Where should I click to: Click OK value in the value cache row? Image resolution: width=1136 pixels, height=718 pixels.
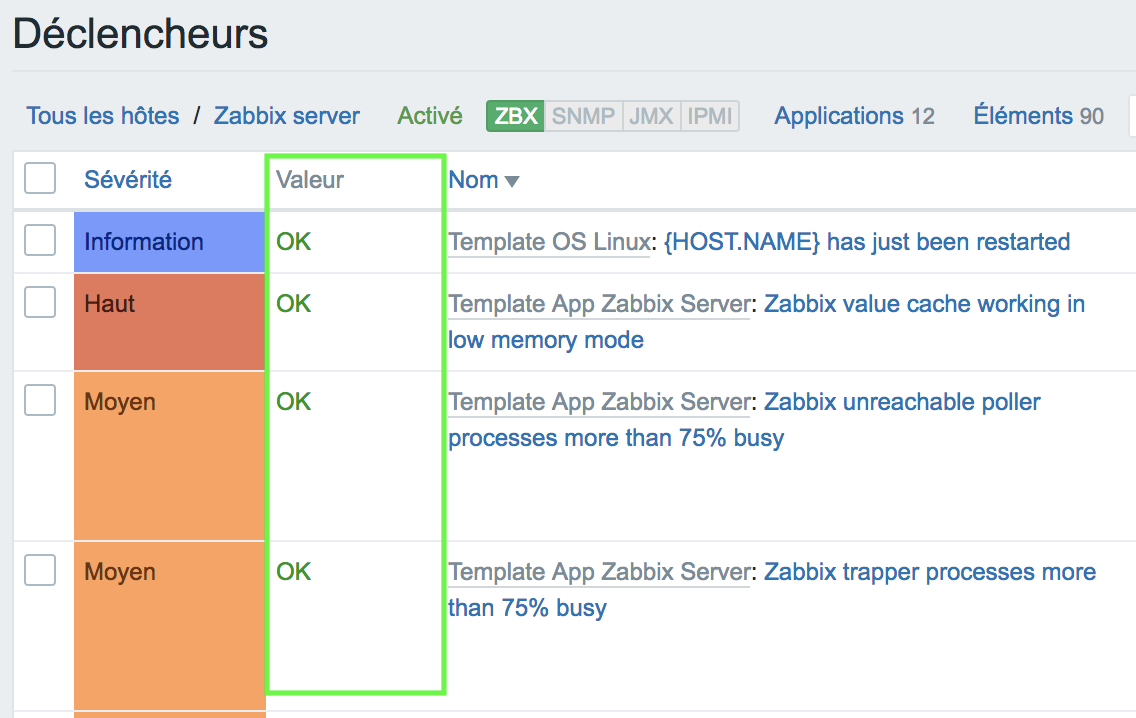[x=293, y=304]
